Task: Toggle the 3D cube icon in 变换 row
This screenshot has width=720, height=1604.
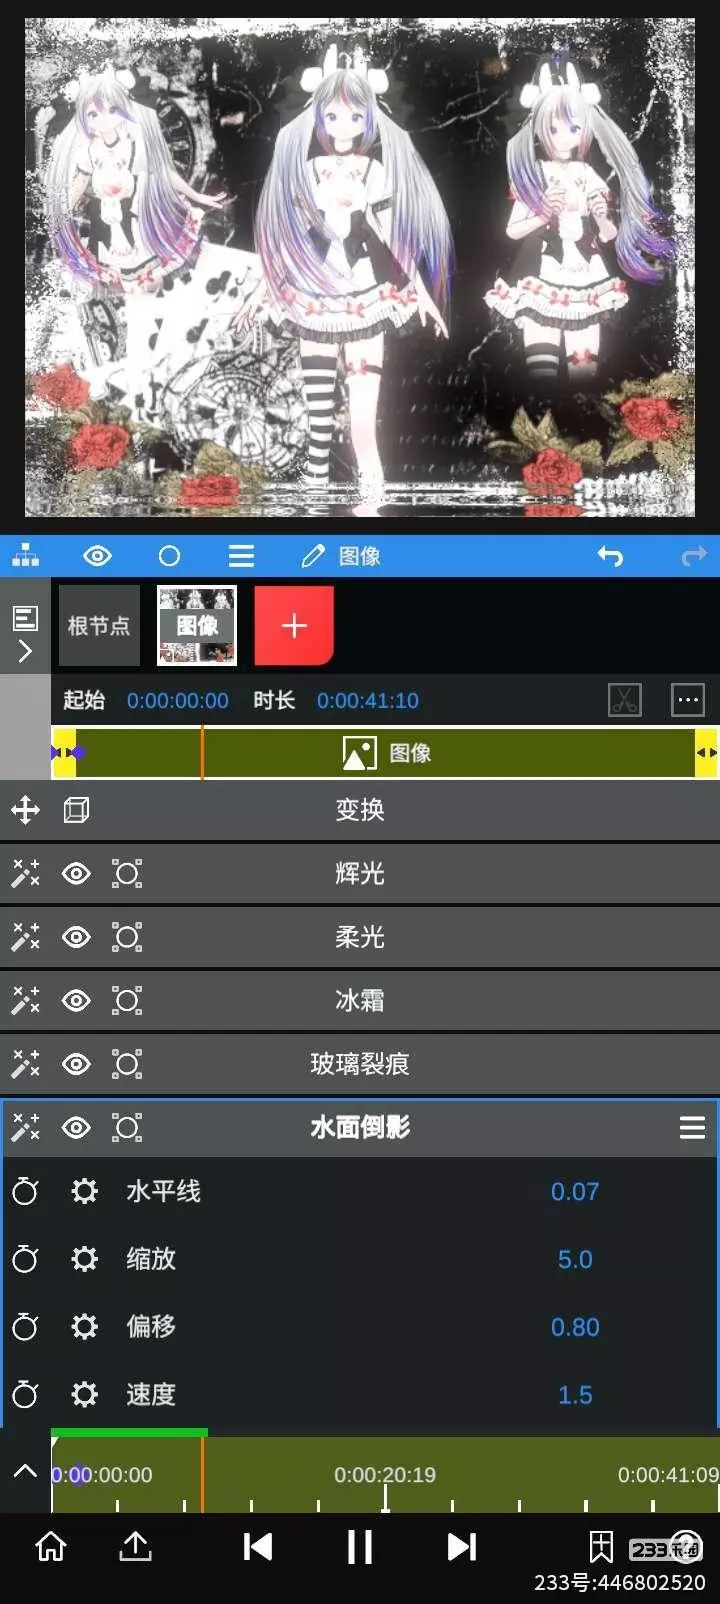Action: (x=76, y=810)
